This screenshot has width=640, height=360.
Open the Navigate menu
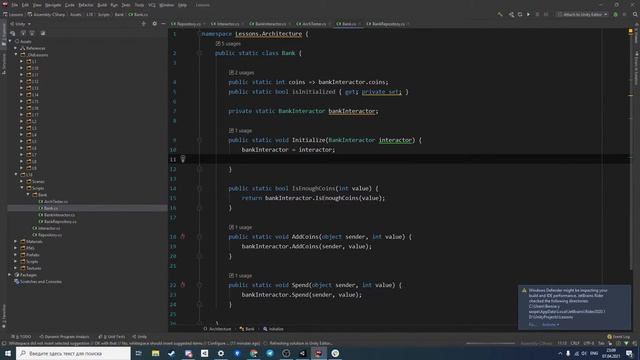(x=53, y=5)
